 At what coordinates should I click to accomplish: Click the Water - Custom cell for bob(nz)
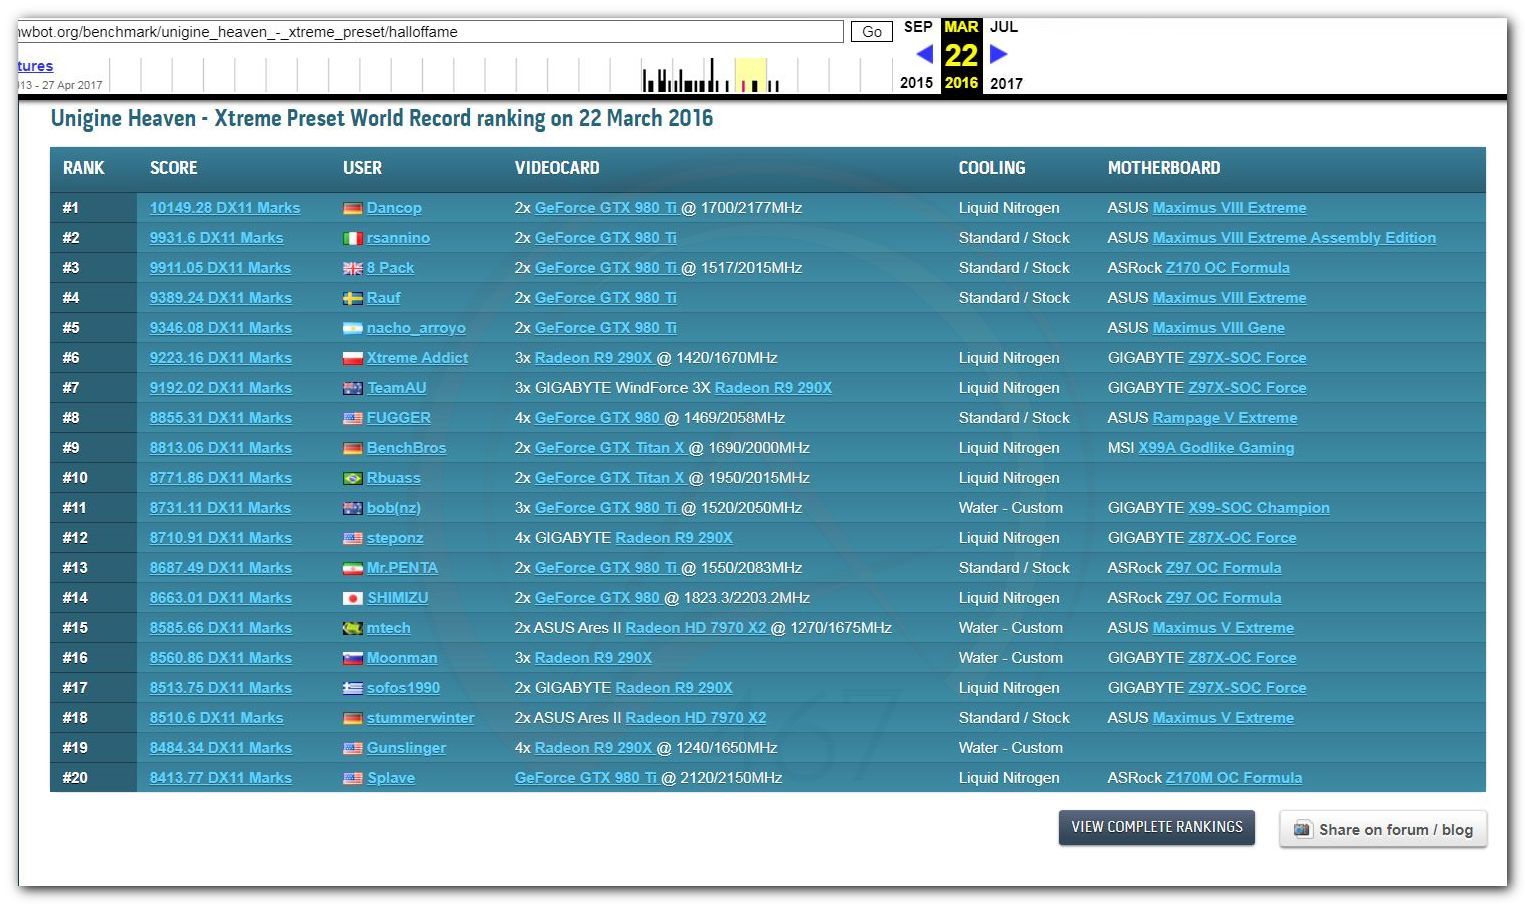pyautogui.click(x=1011, y=508)
